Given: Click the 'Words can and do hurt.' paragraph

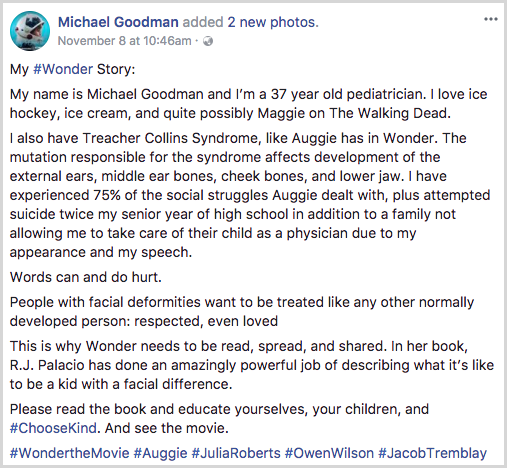Looking at the screenshot, I should [86, 277].
